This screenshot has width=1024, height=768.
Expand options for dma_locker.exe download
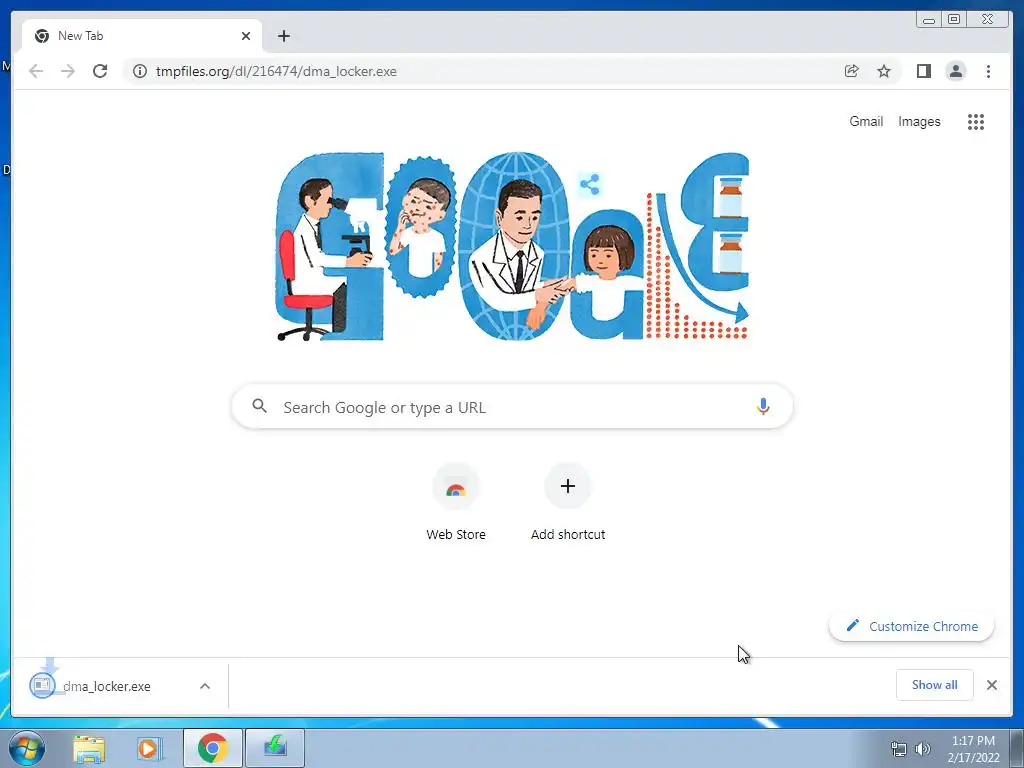pos(204,686)
